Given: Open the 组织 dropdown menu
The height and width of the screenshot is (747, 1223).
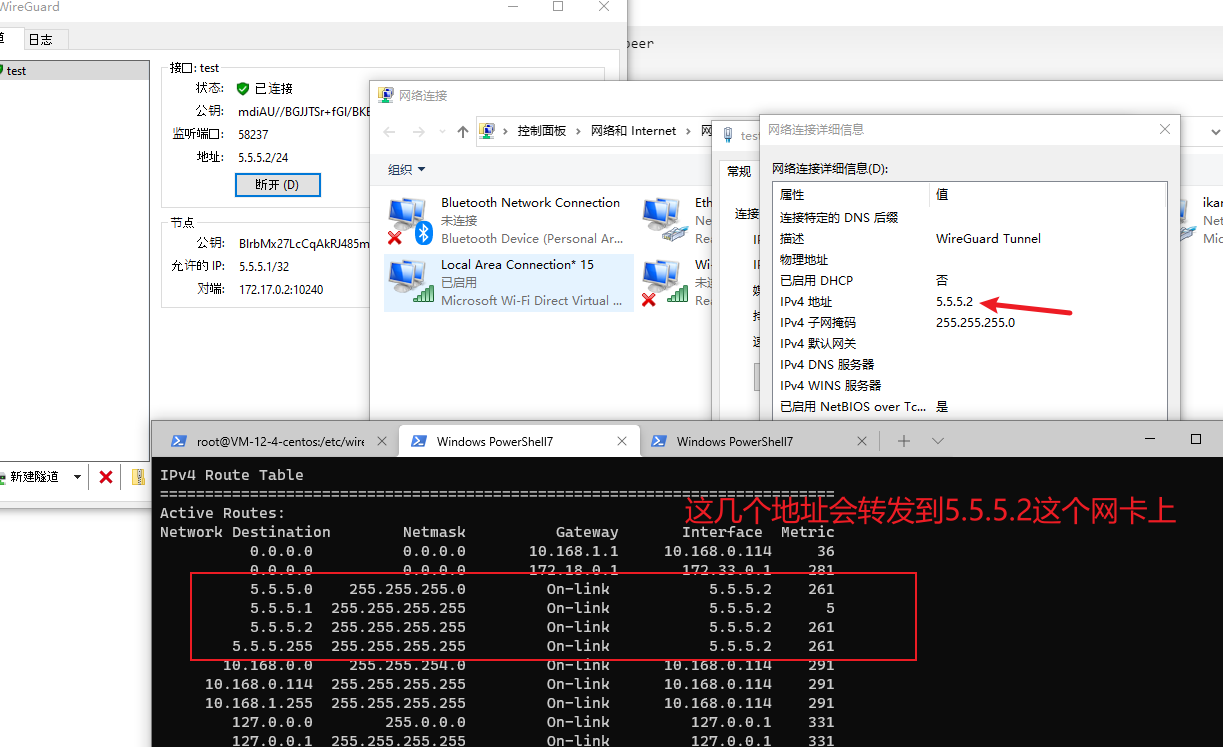Looking at the screenshot, I should pyautogui.click(x=407, y=170).
